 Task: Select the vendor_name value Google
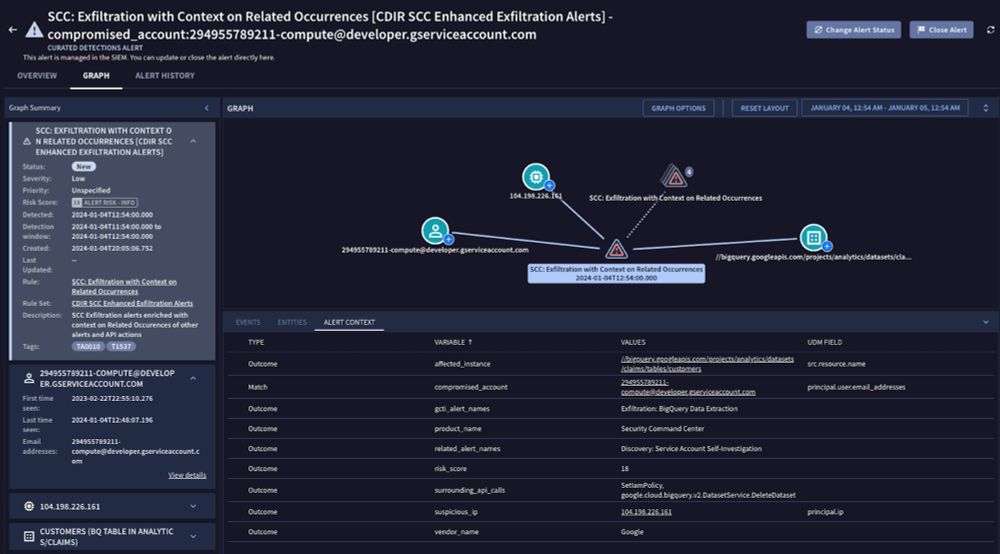pos(632,532)
